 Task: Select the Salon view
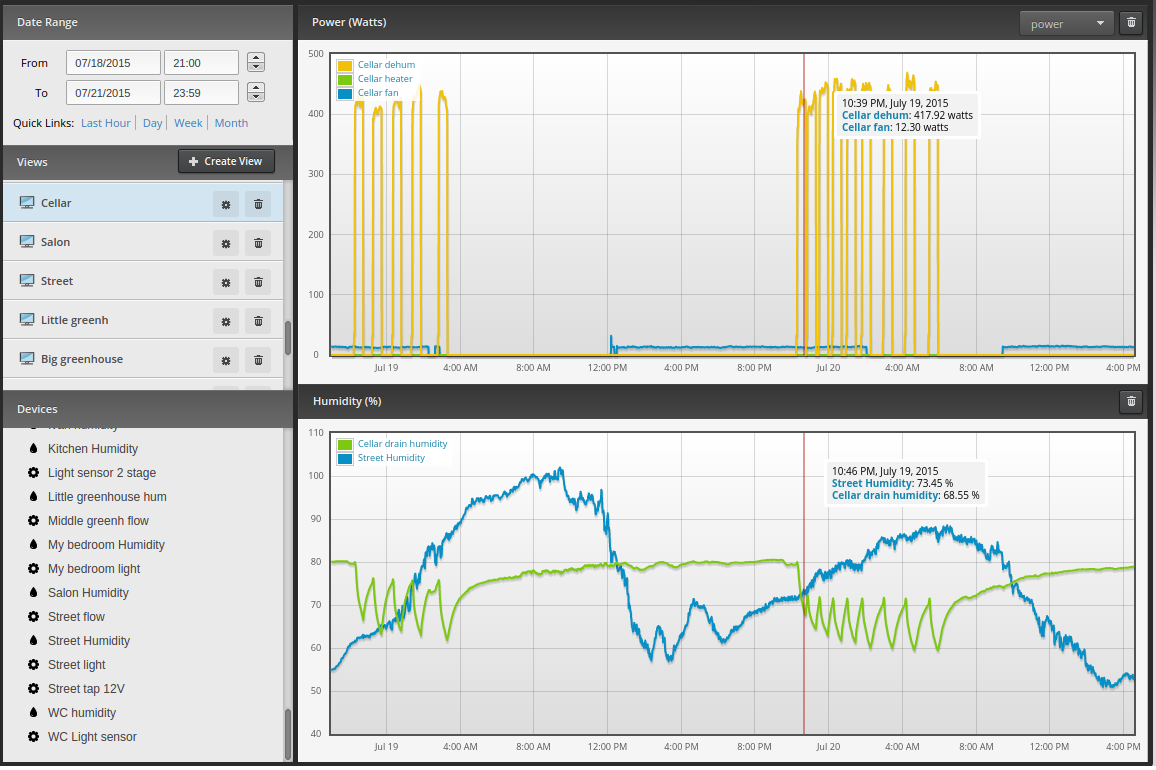(143, 242)
